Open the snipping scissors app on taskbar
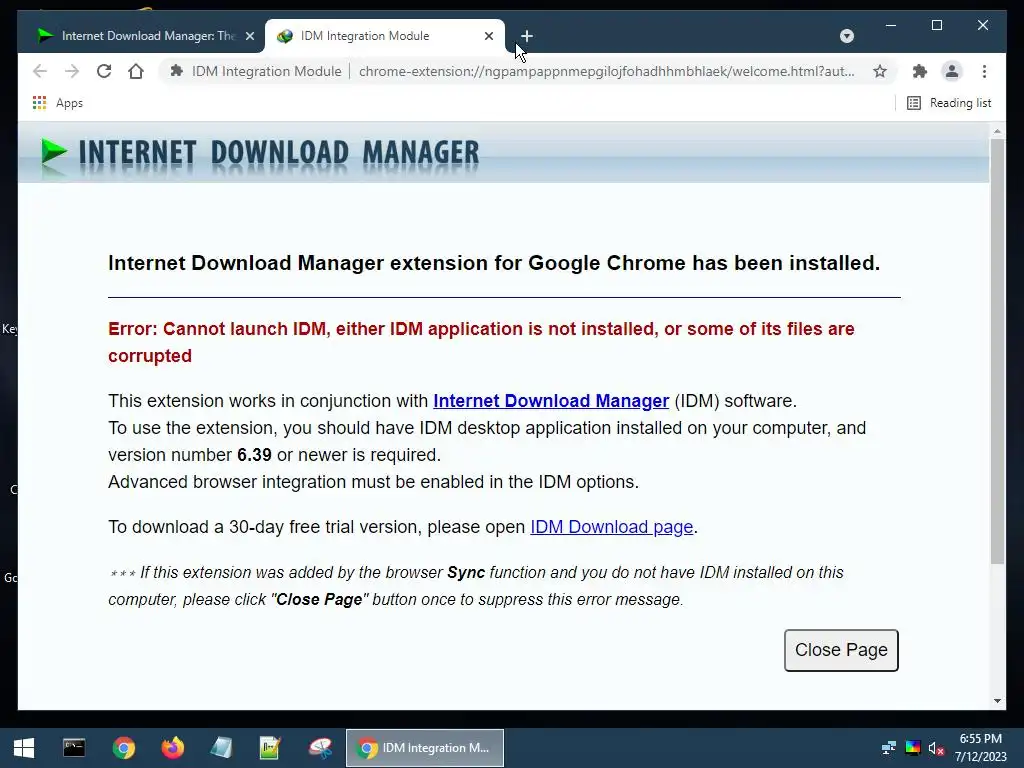 [x=320, y=748]
